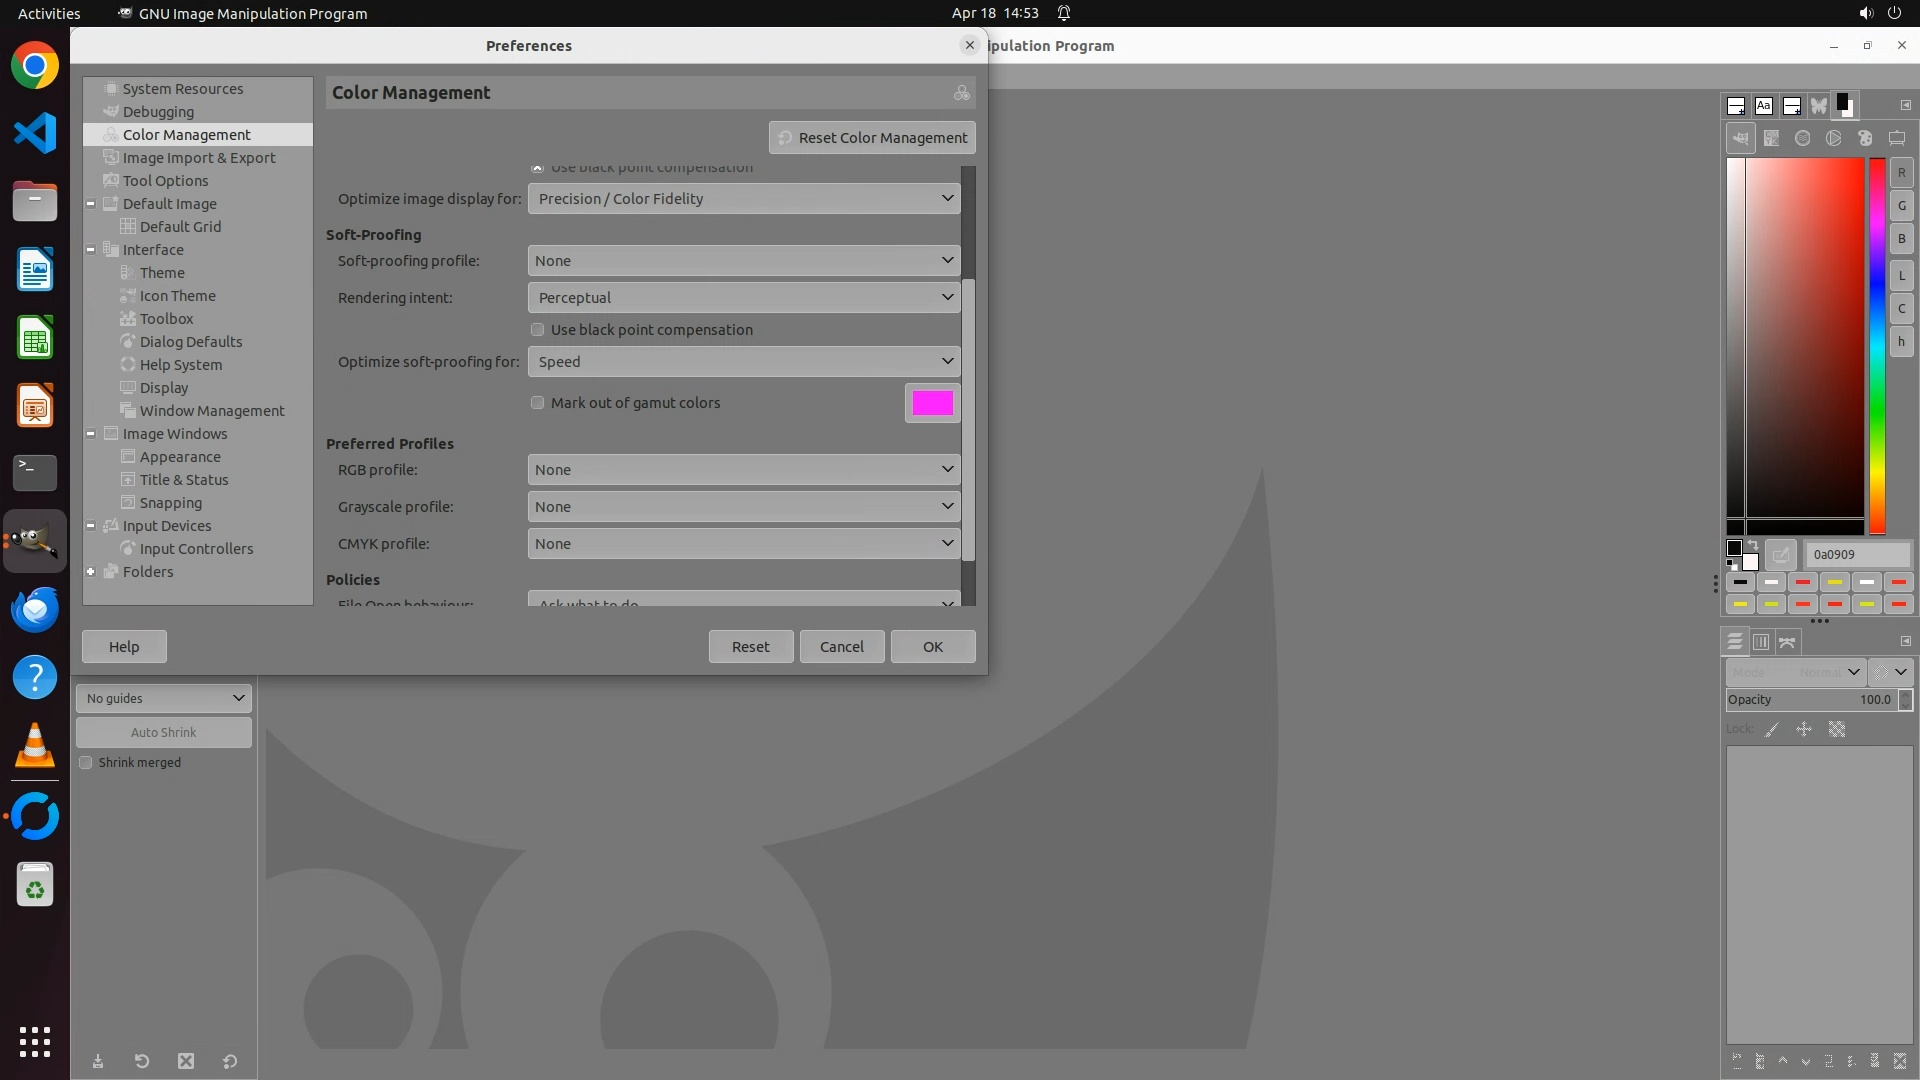1920x1080 pixels.
Task: Select the Wheel color selector icon
Action: point(1833,138)
